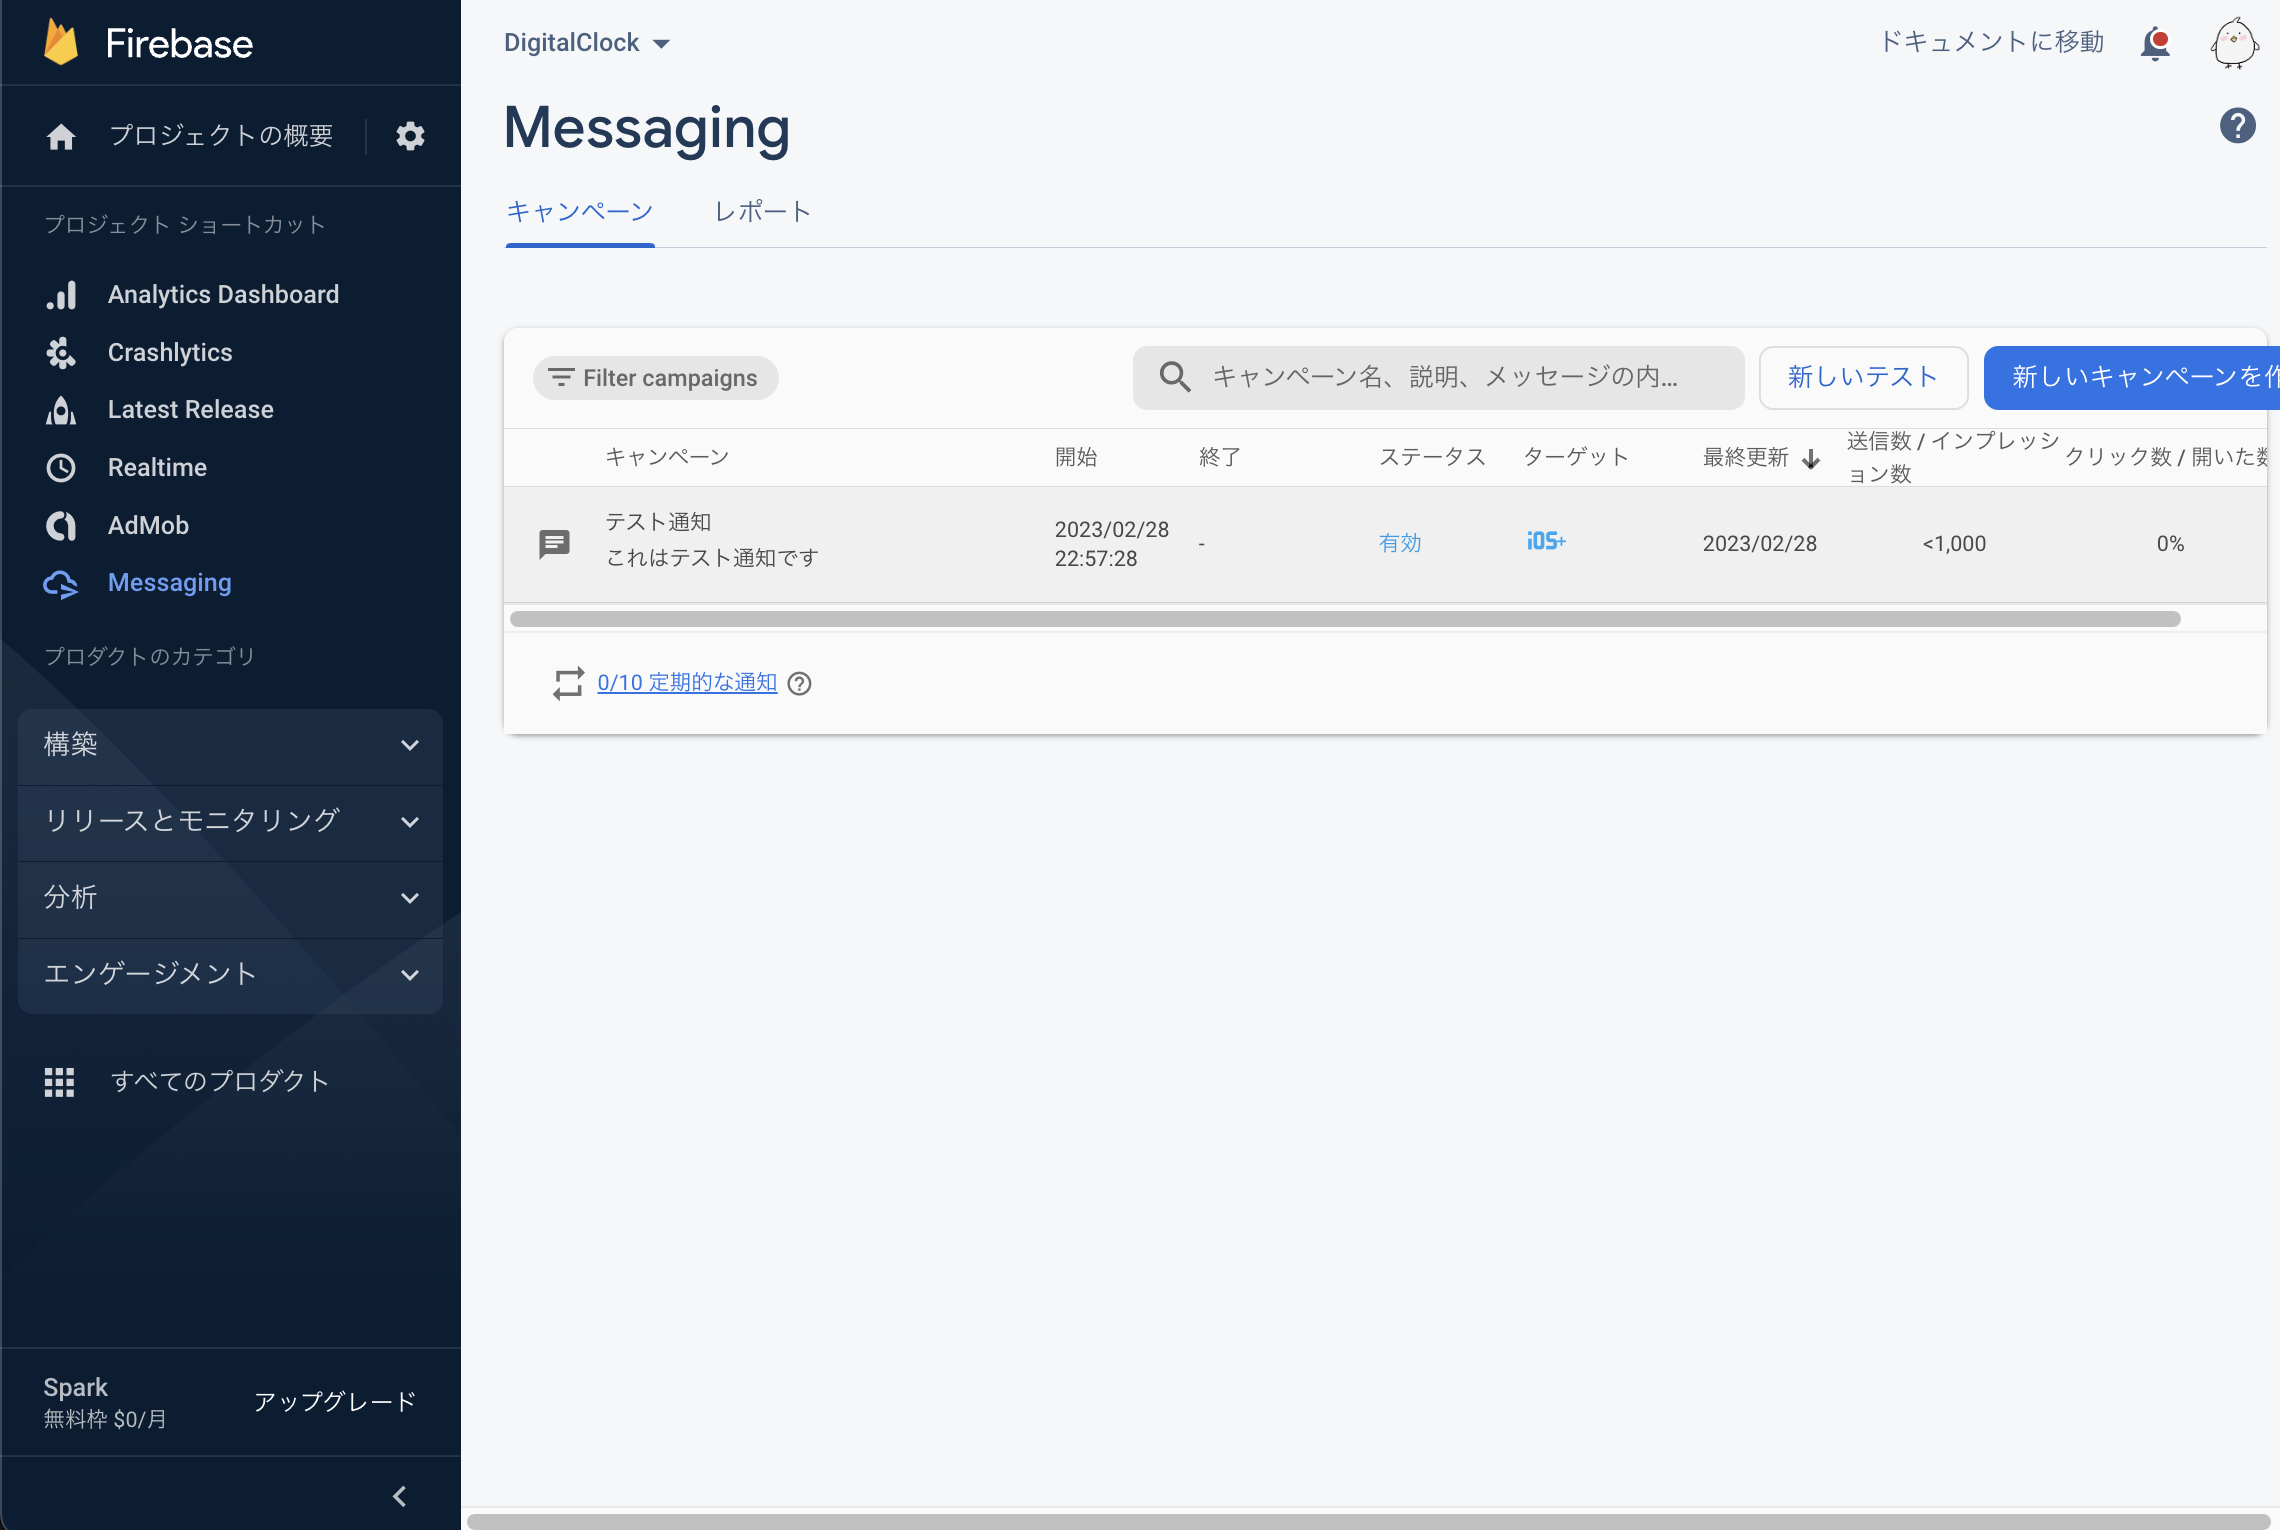The image size is (2280, 1530).
Task: Click ドキュメントに移動 link
Action: tap(1990, 42)
